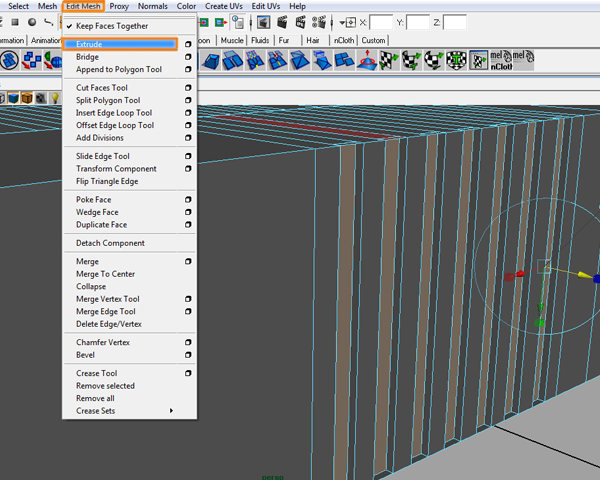Open Insert Edge Loop Tool options box

188,113
